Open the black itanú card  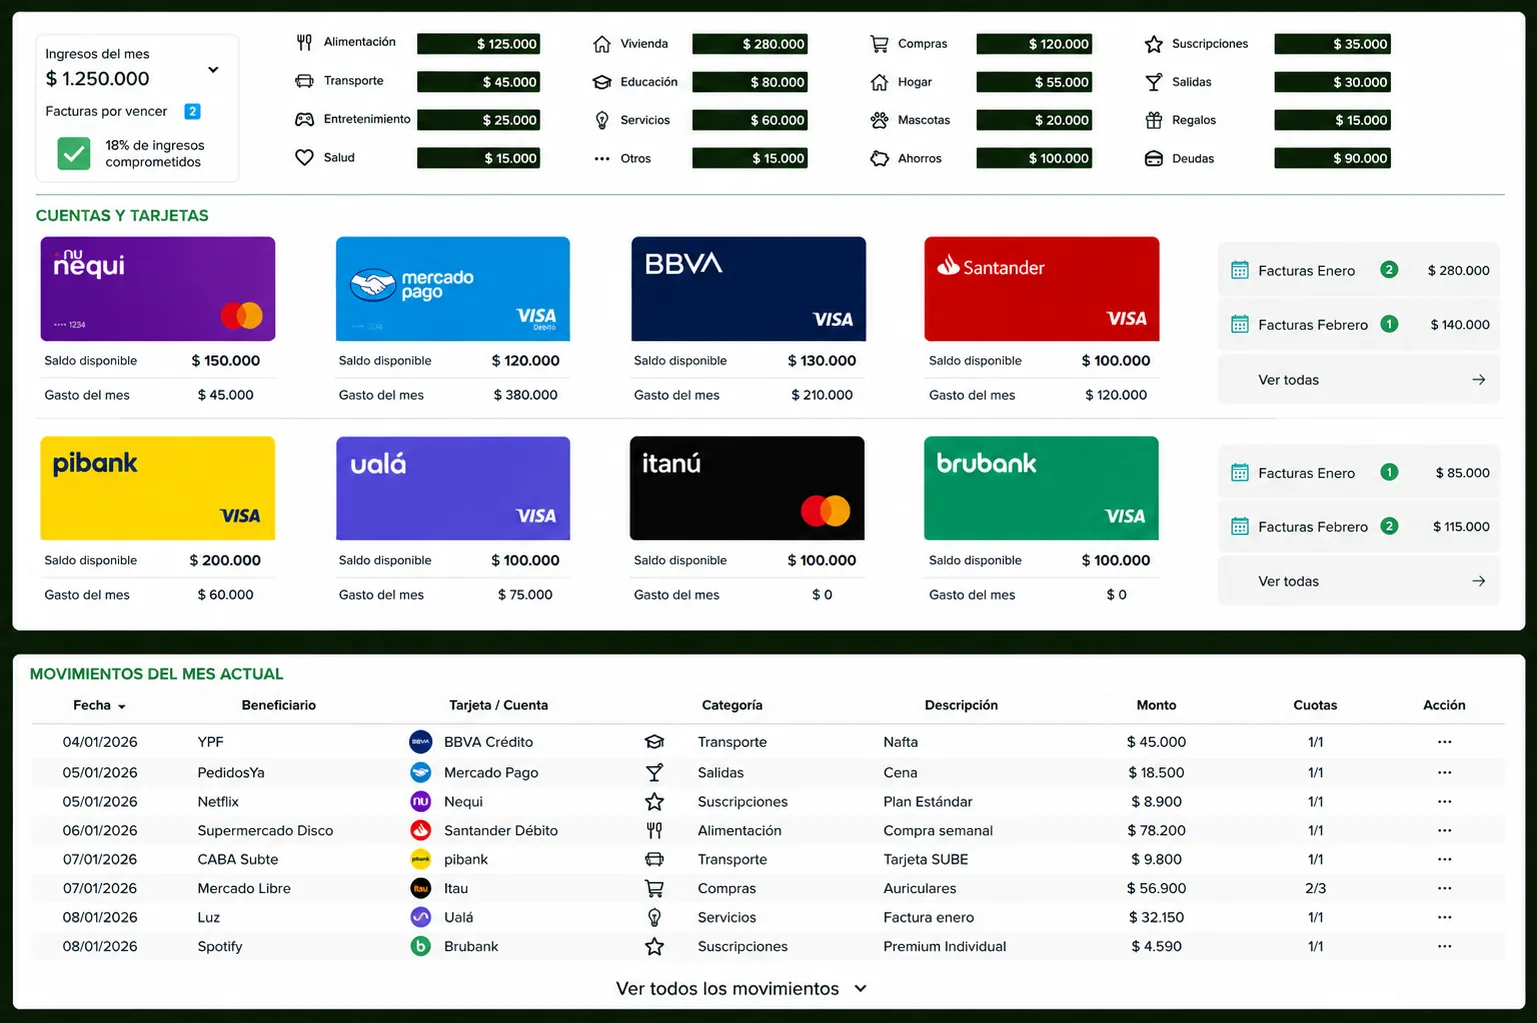coord(747,488)
